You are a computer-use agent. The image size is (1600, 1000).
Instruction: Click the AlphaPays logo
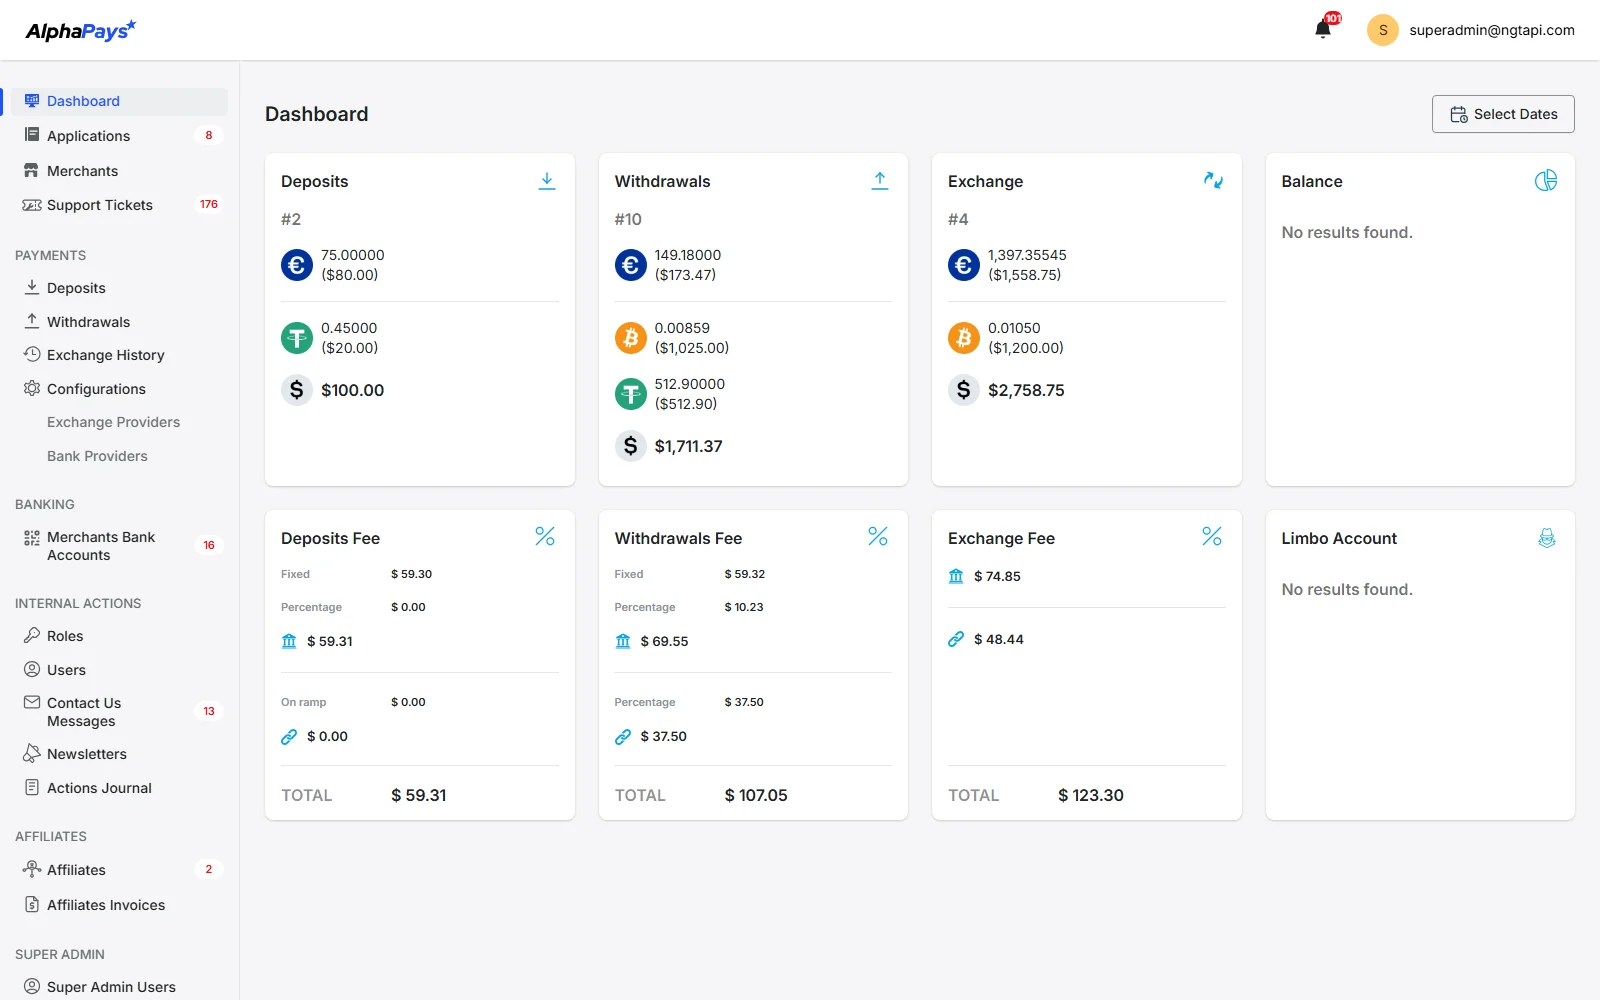81,30
